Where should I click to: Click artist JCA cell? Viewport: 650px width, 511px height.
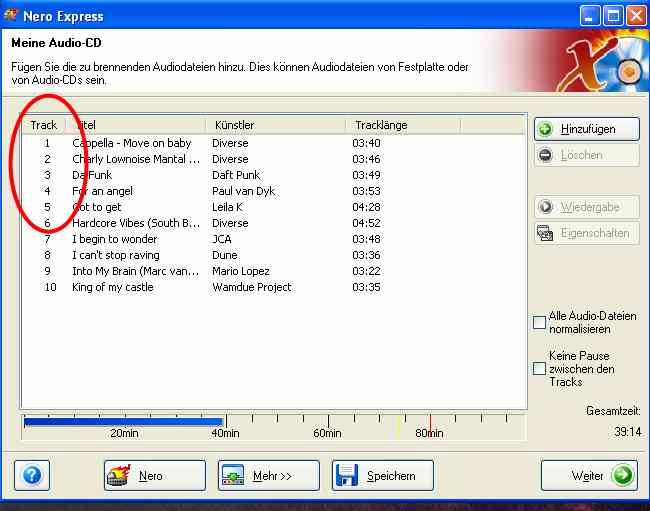point(222,239)
